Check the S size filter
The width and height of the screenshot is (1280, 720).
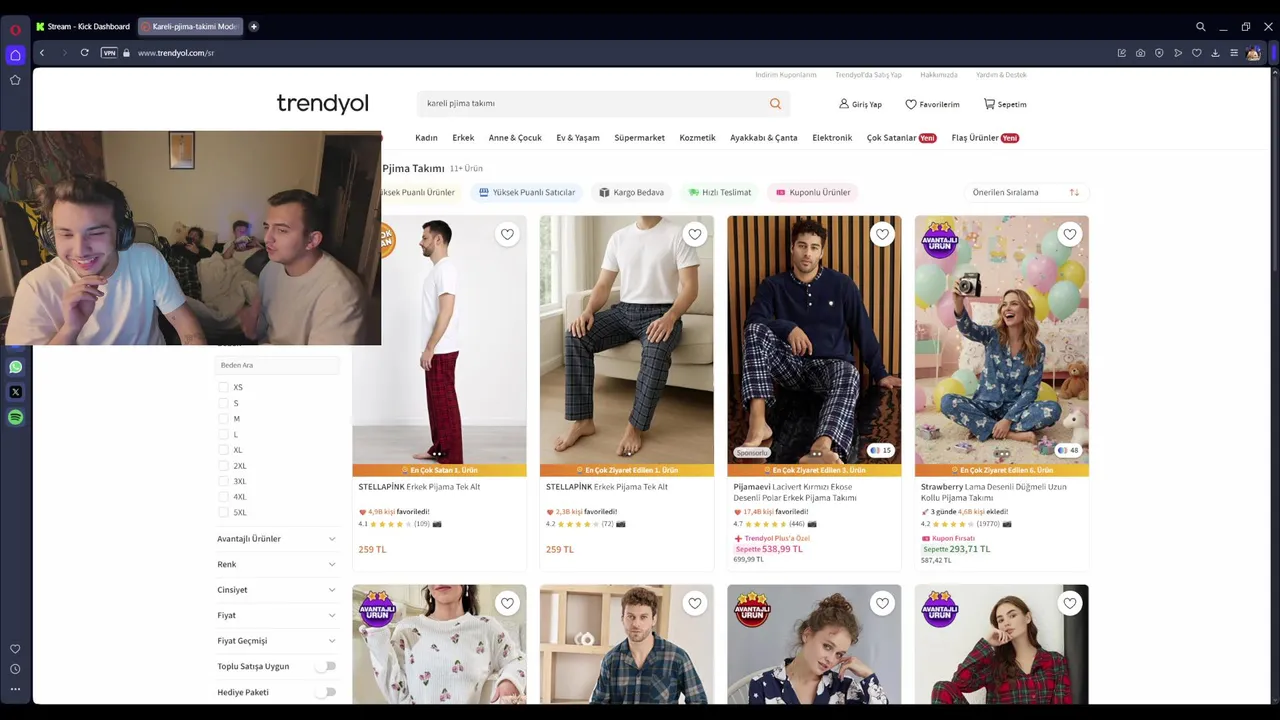click(x=223, y=403)
